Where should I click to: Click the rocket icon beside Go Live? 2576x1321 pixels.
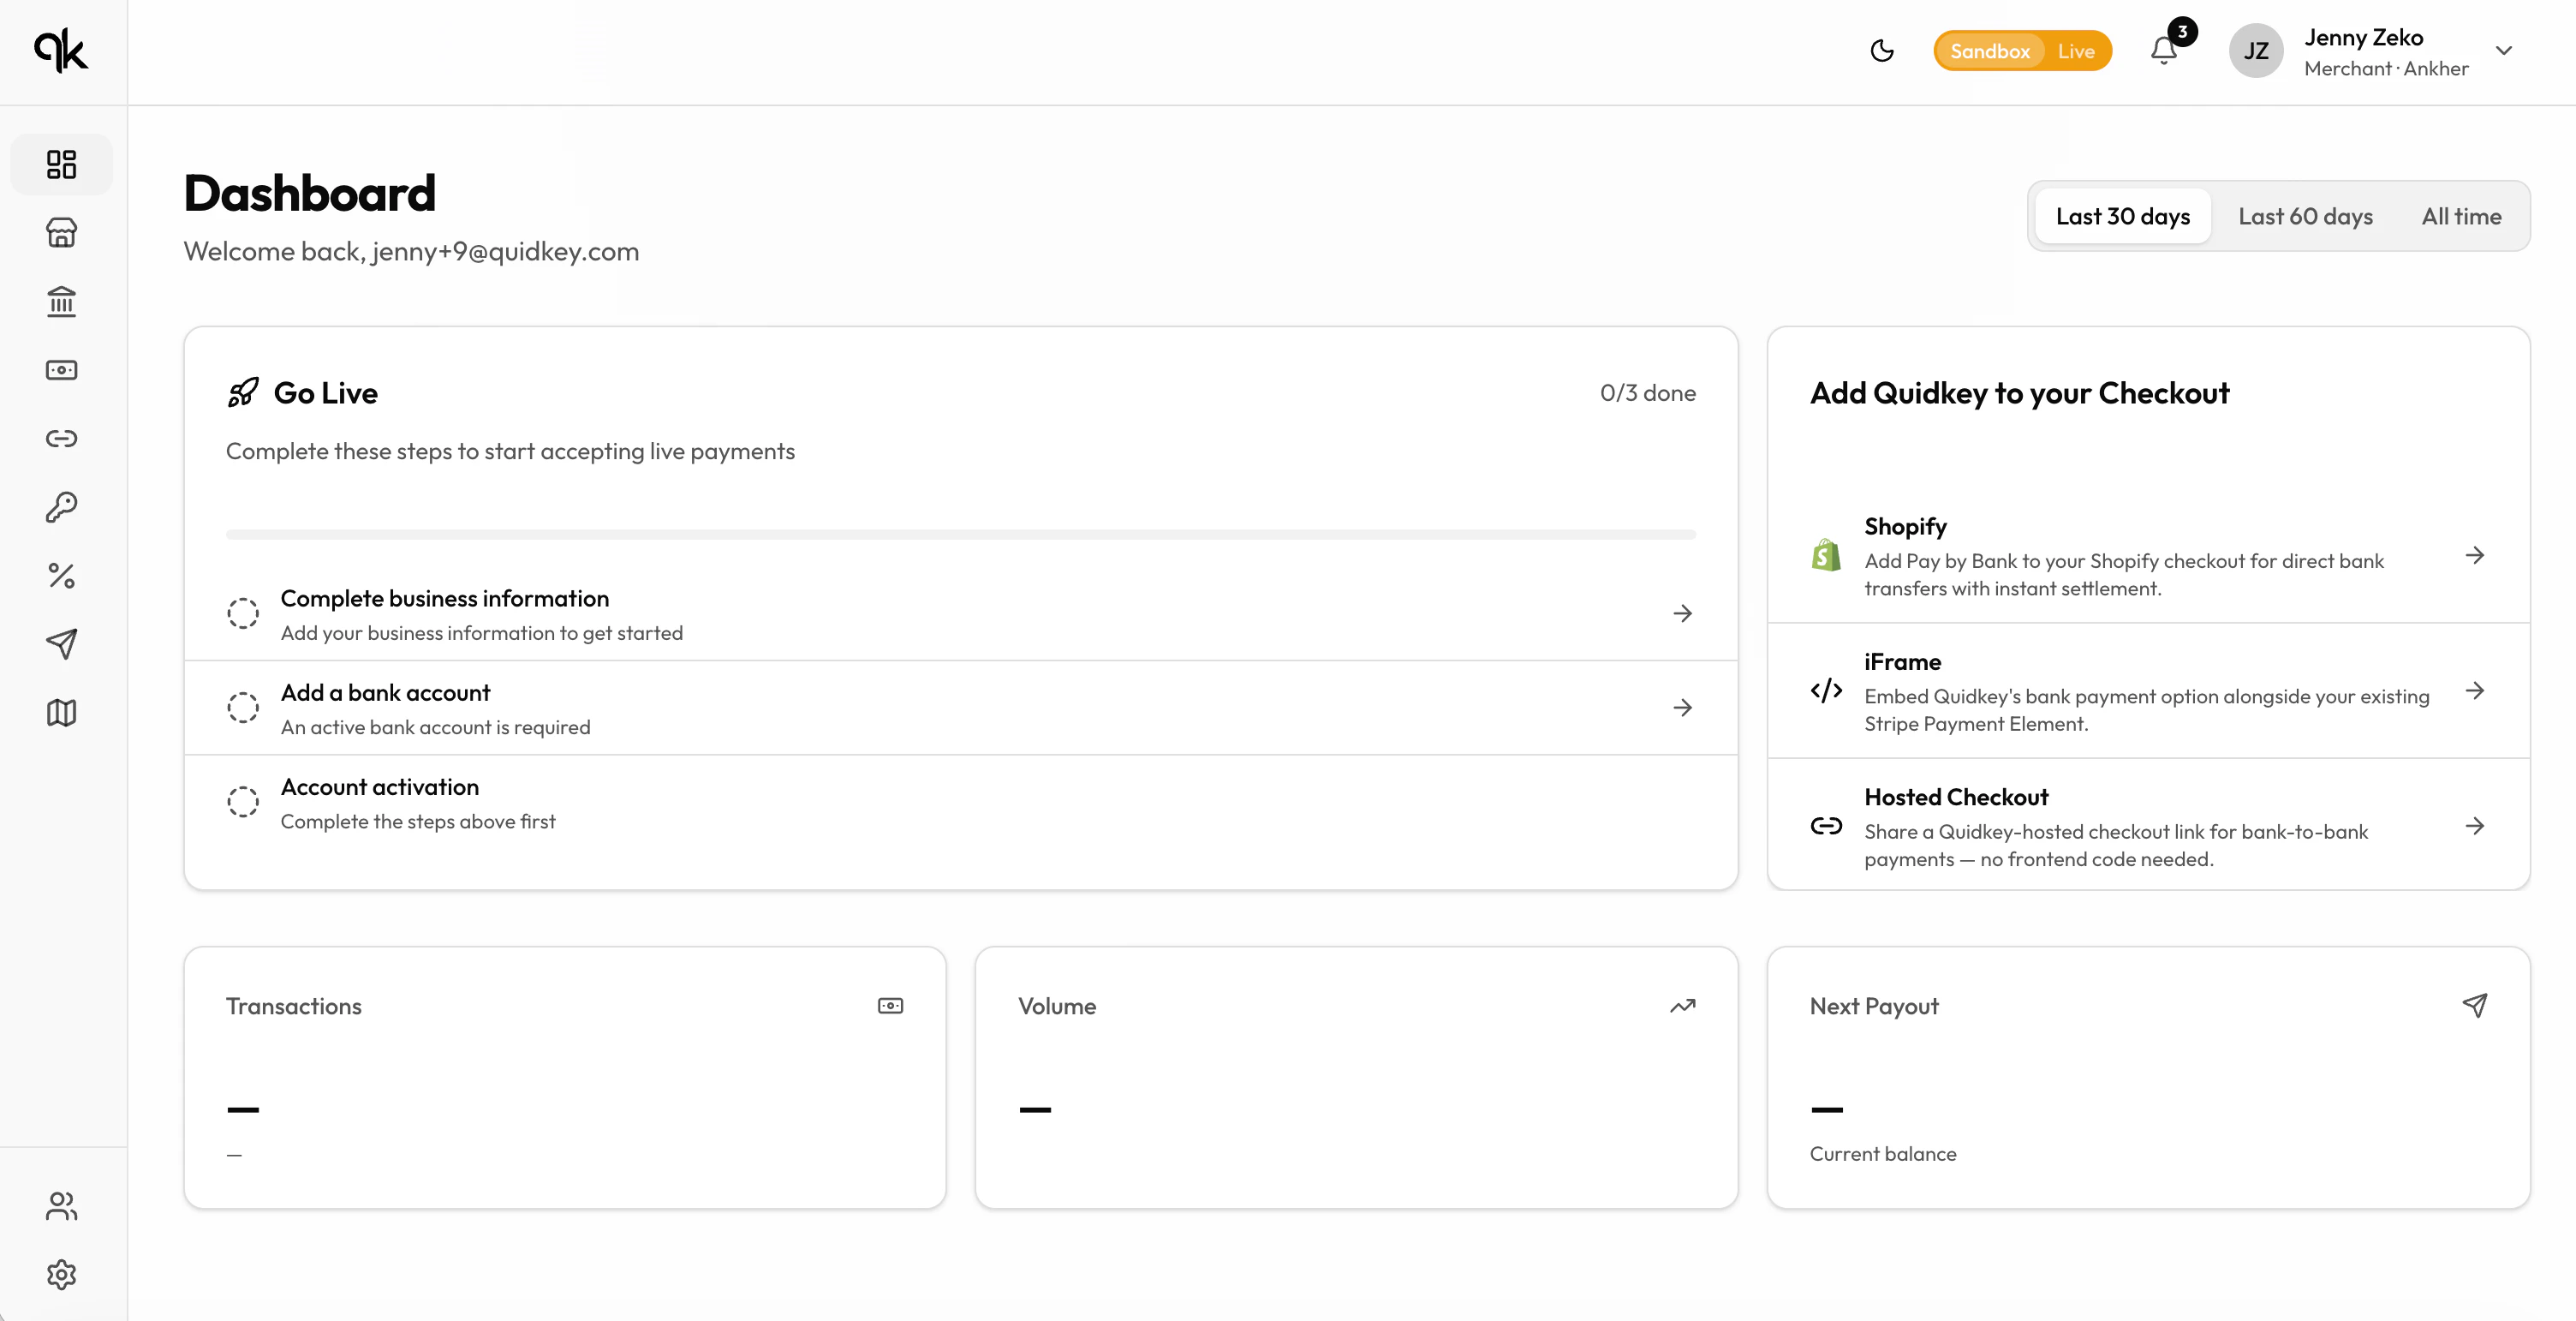click(243, 393)
